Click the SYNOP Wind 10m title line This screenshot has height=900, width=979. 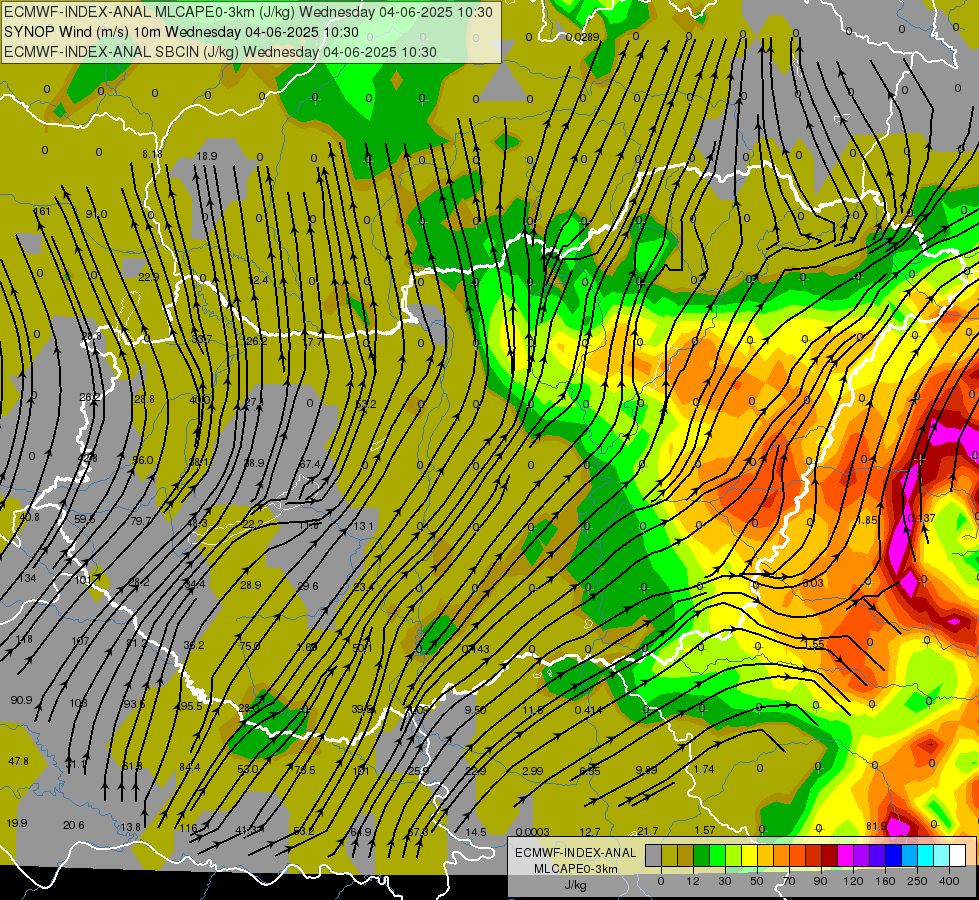coord(181,32)
